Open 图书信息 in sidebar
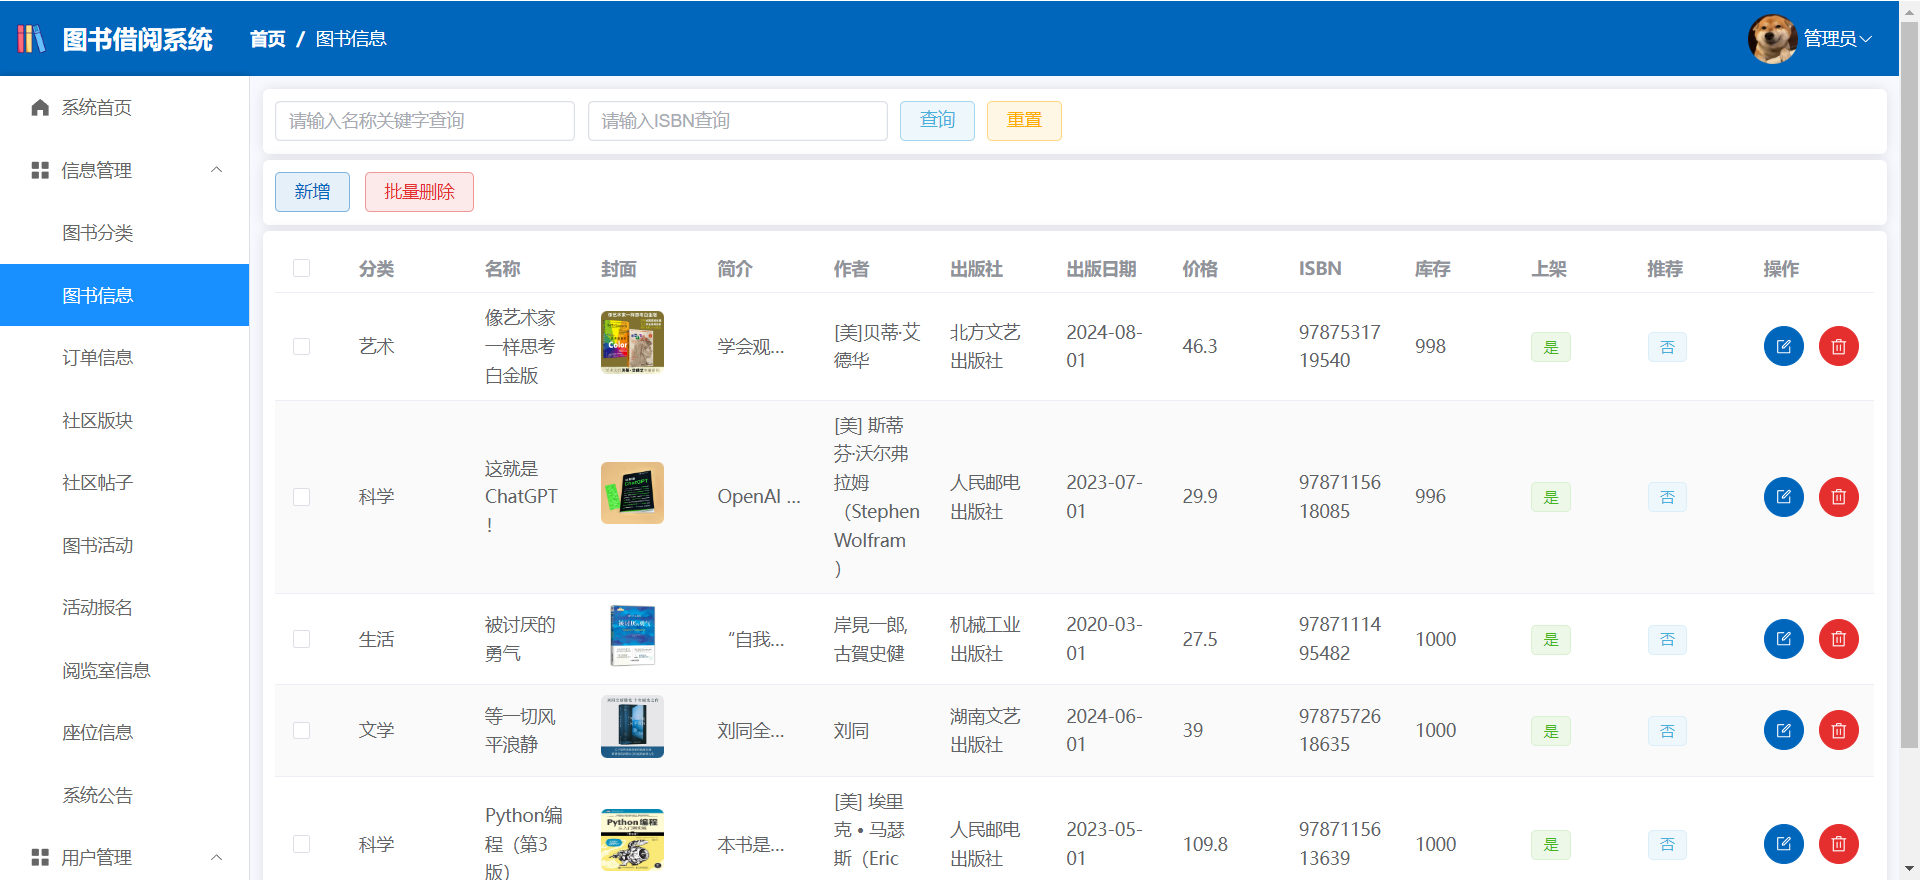Viewport: 1920px width, 880px height. pyautogui.click(x=124, y=295)
